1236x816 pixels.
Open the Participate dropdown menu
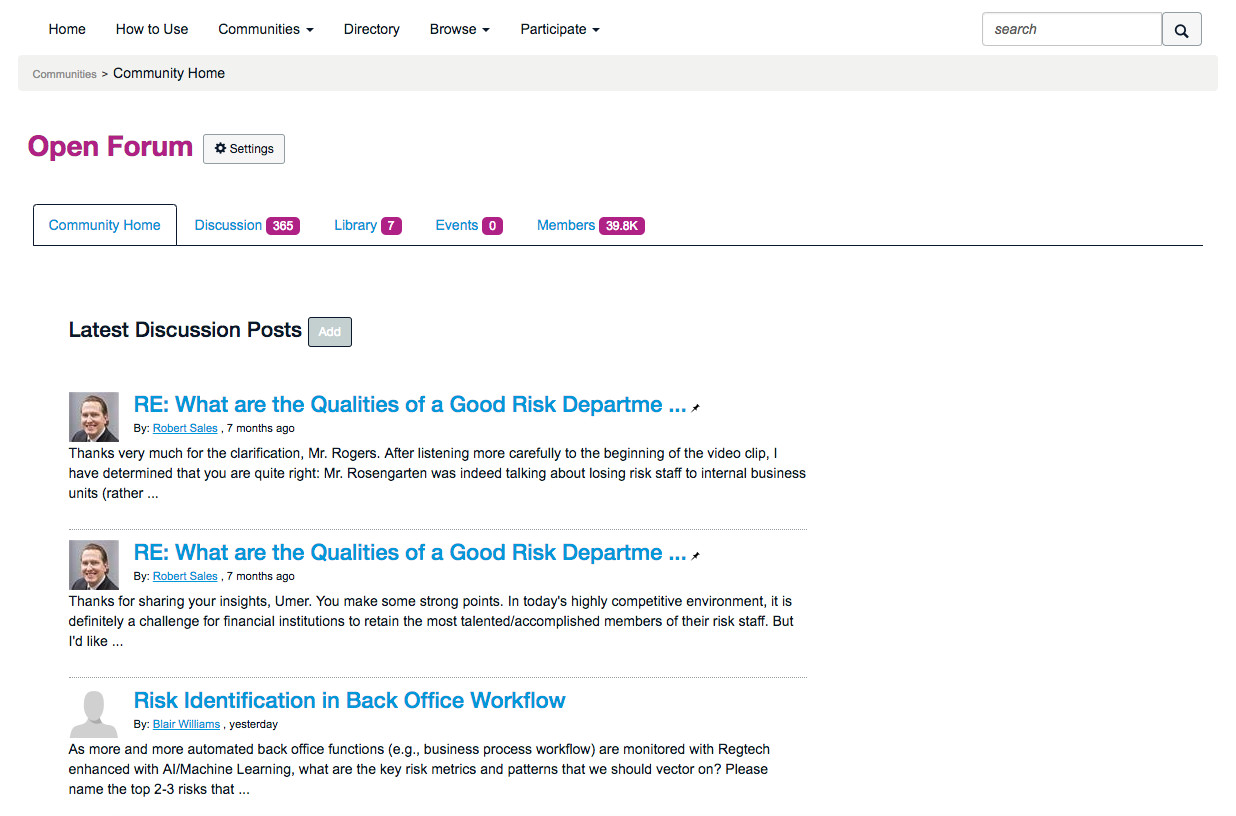tap(560, 30)
